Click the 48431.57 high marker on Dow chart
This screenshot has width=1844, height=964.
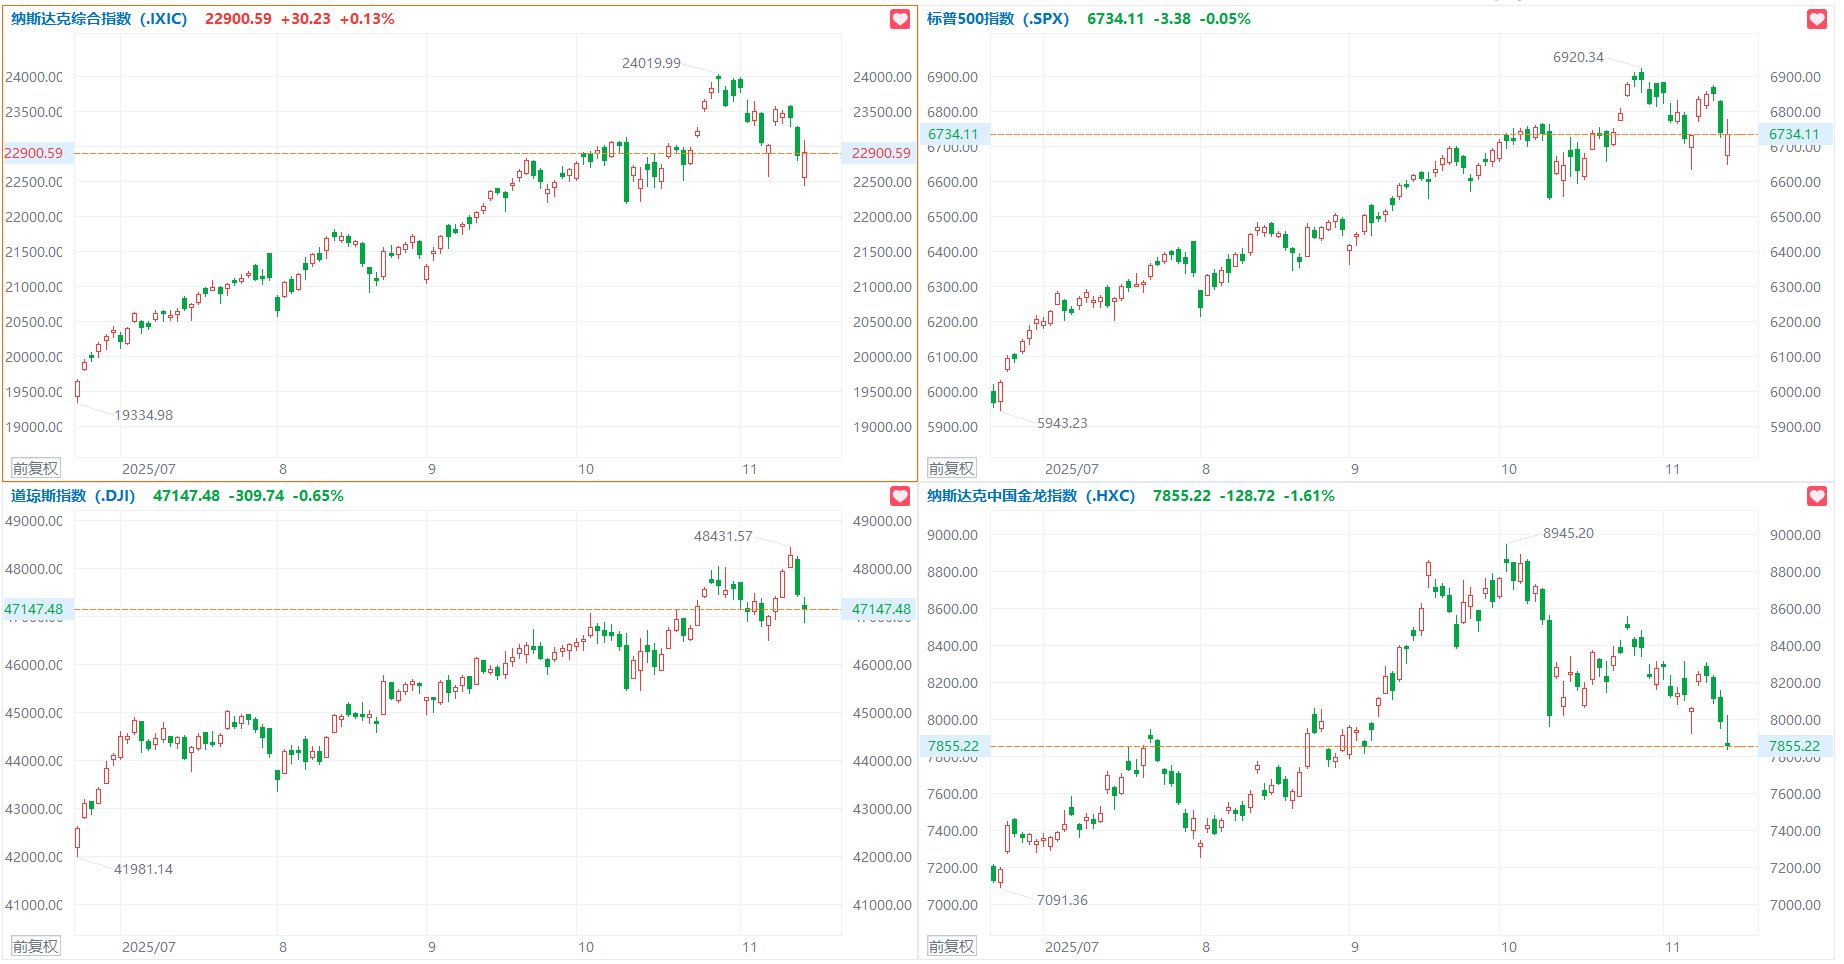click(723, 536)
